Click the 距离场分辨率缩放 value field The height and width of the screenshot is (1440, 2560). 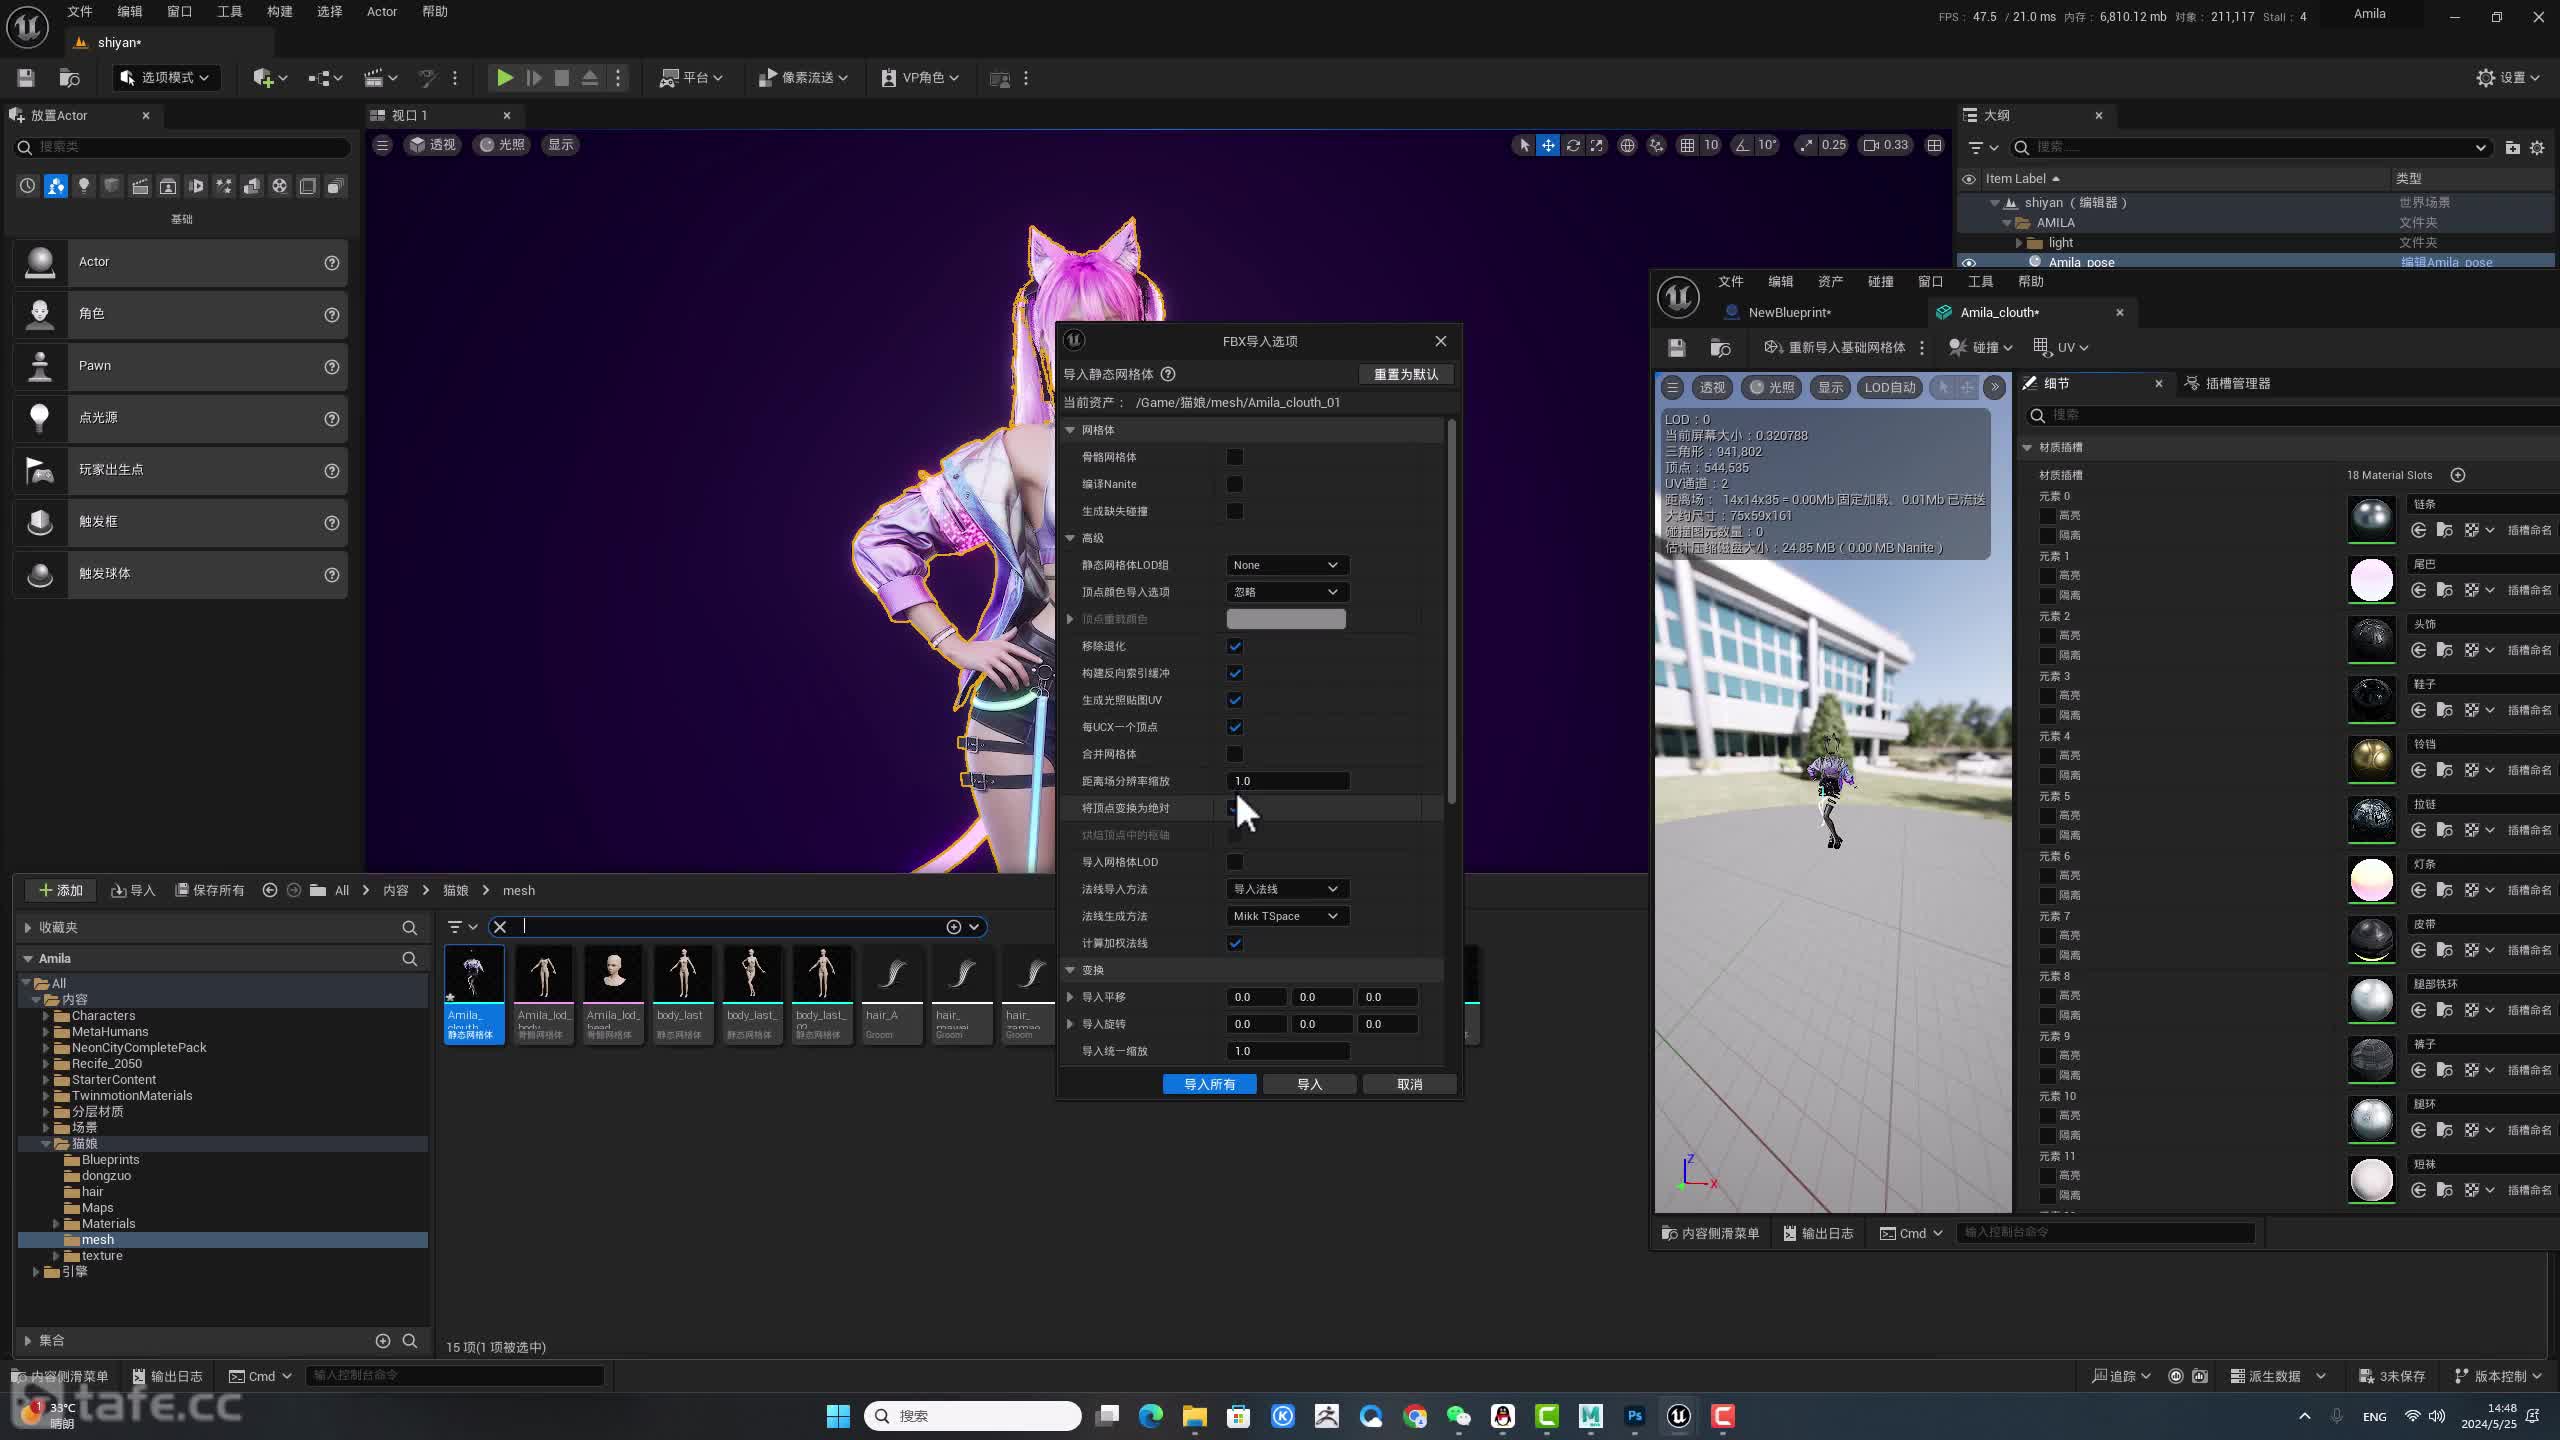(1288, 781)
